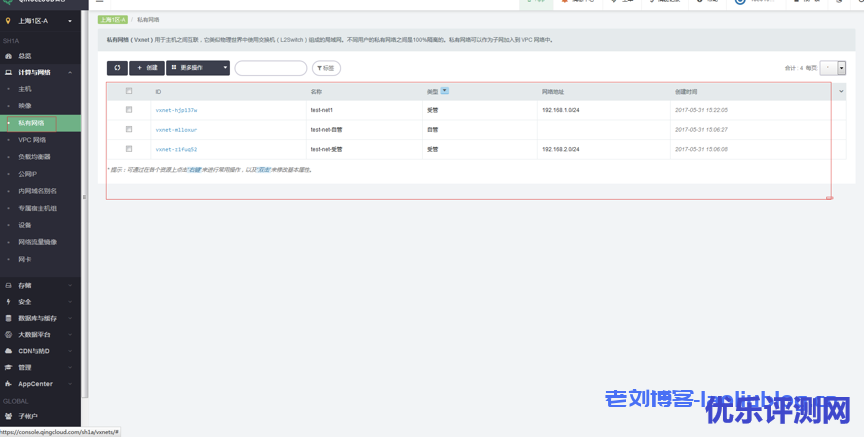Click the refresh icon button
Image resolution: width=864 pixels, height=437 pixels.
tap(117, 68)
